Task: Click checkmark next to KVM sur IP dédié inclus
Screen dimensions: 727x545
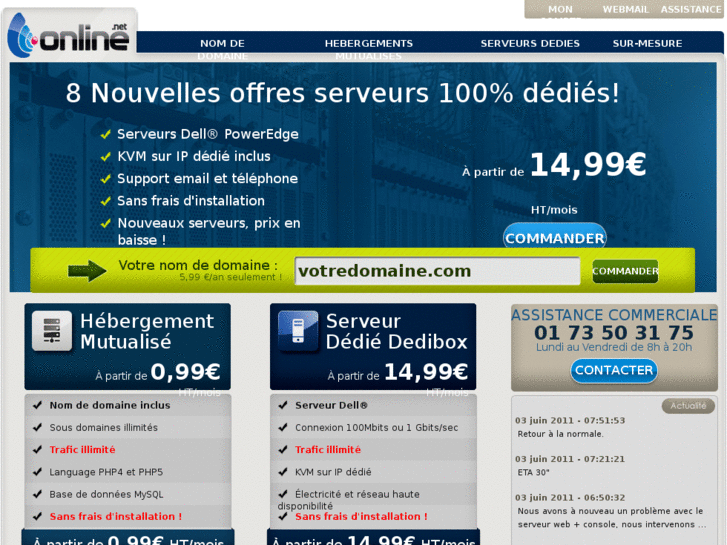Action: point(106,156)
